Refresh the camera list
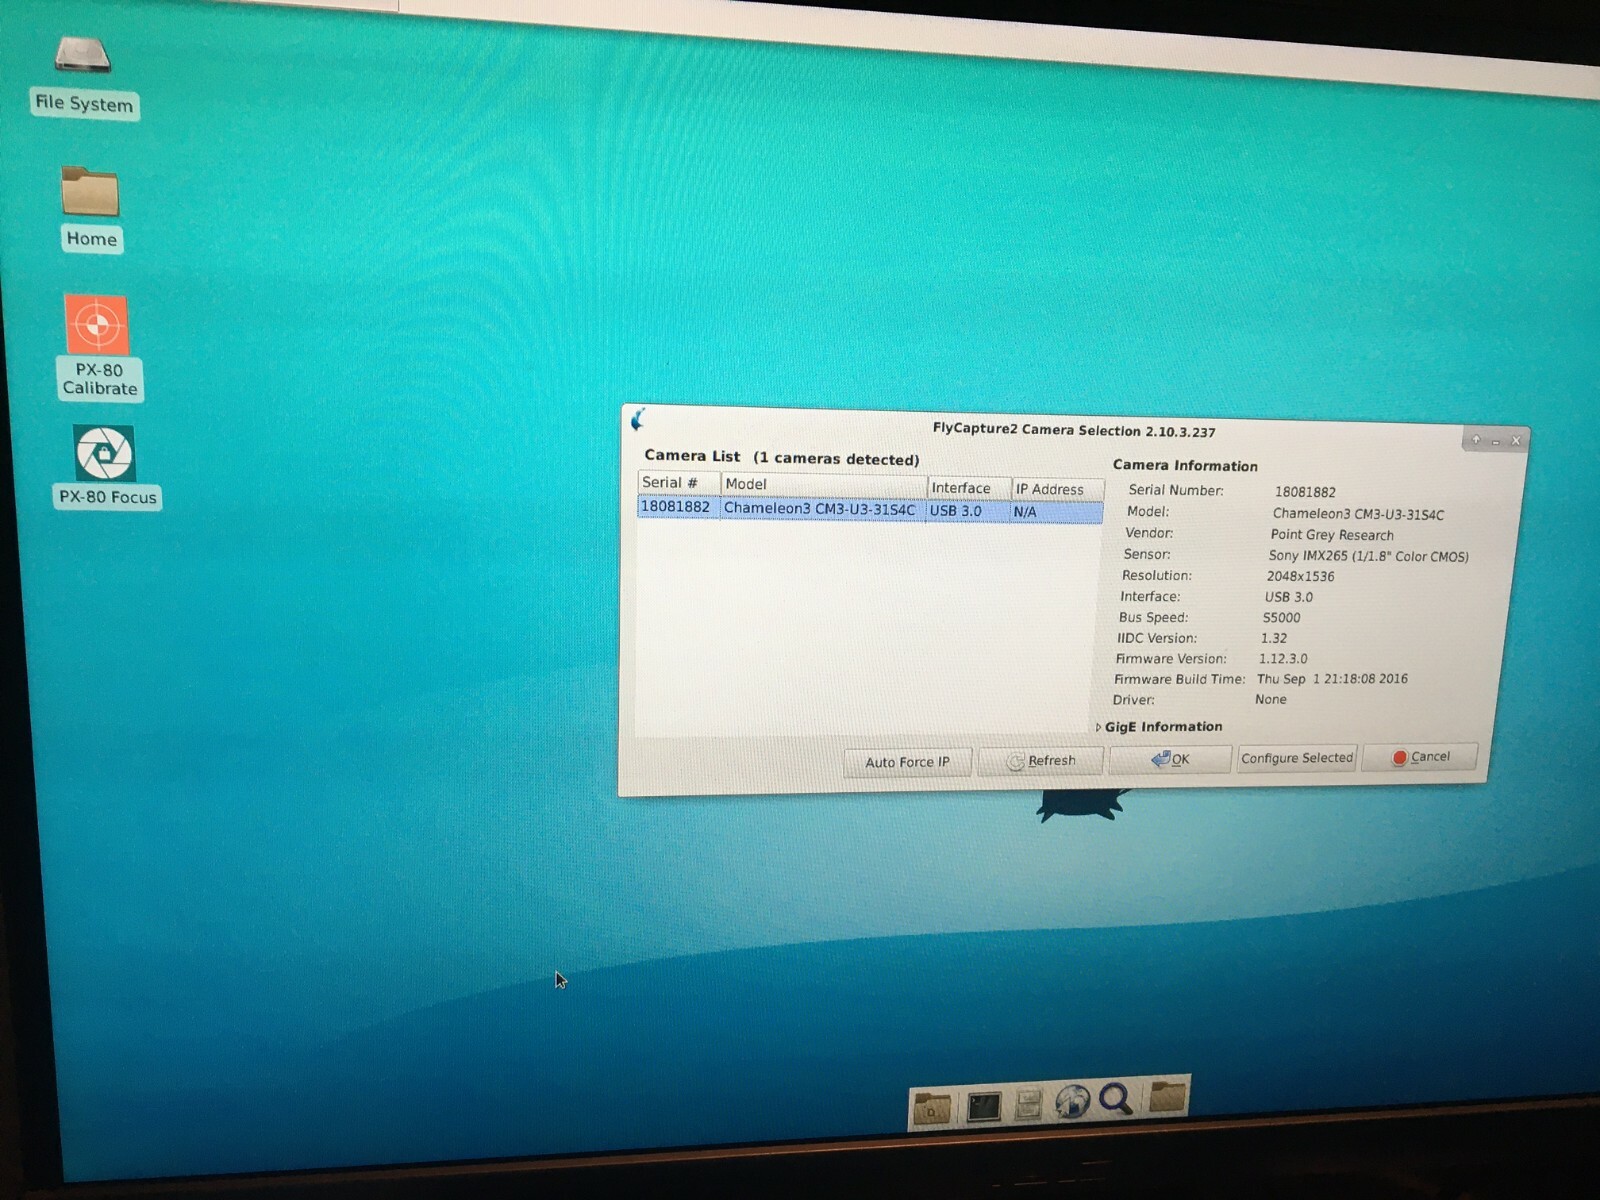This screenshot has height=1200, width=1600. (1041, 761)
